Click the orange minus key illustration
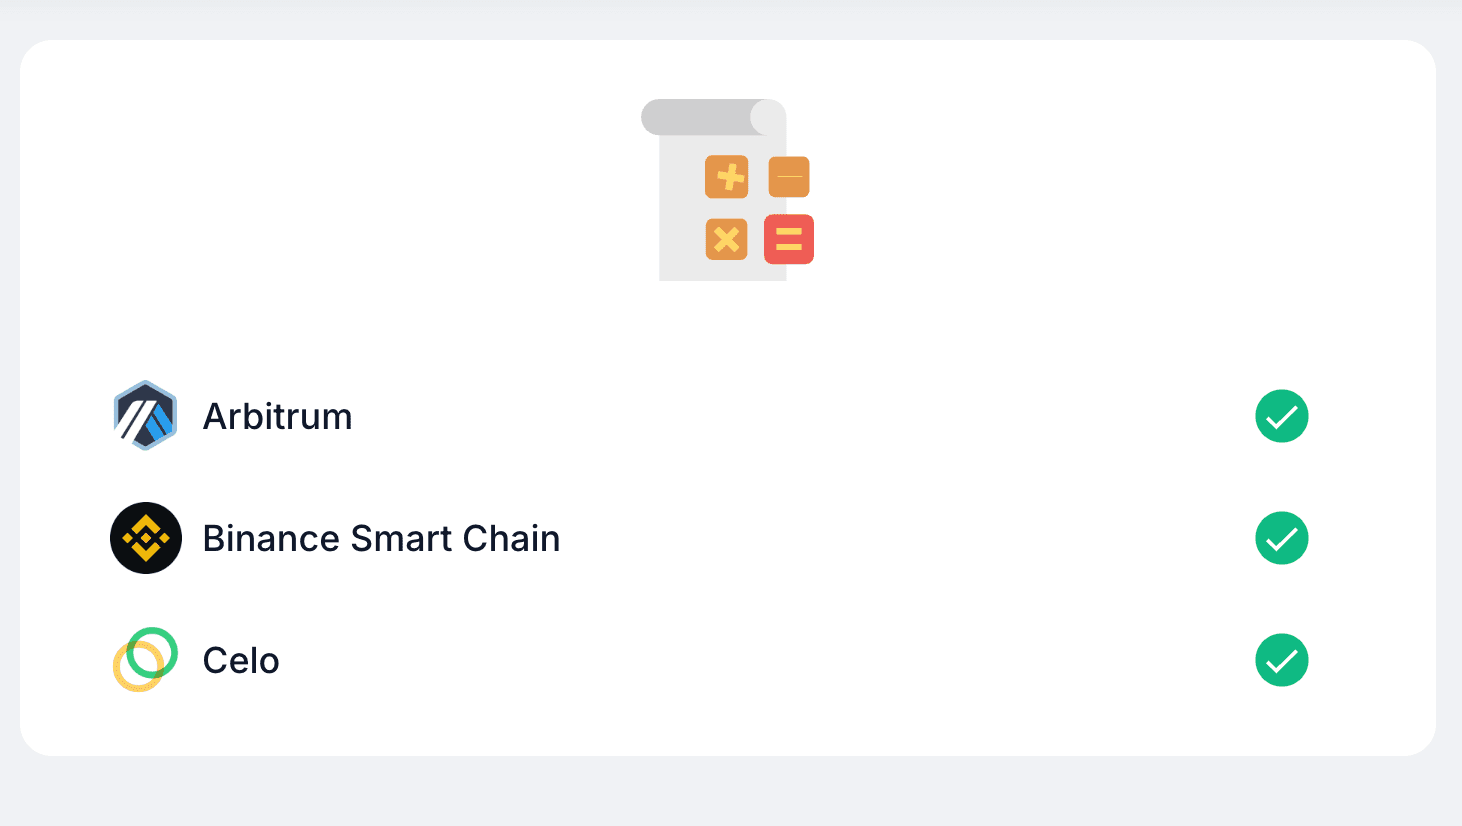This screenshot has height=826, width=1462. [789, 177]
